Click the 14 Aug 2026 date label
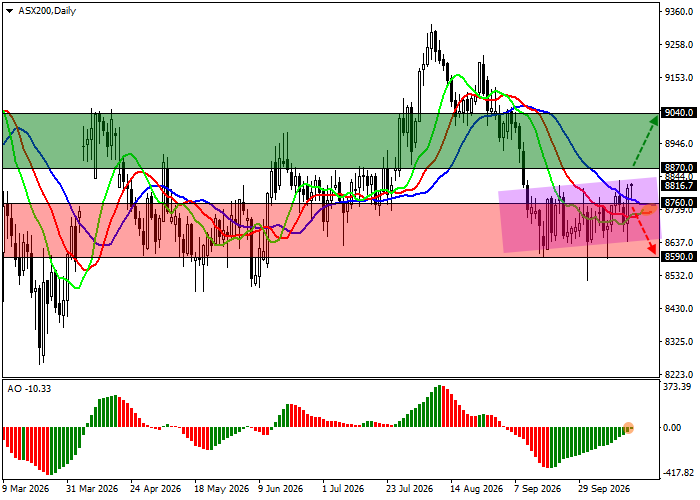Screen dimensions: 700x500 pos(476,489)
